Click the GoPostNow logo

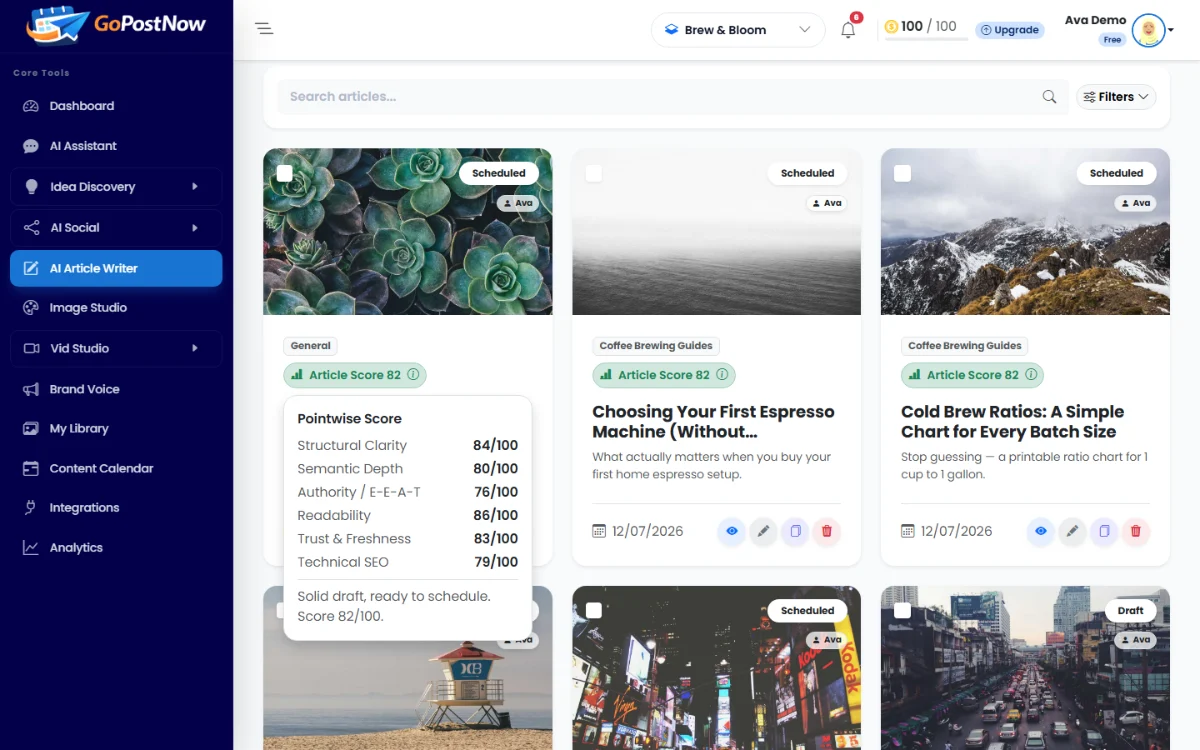pos(116,24)
